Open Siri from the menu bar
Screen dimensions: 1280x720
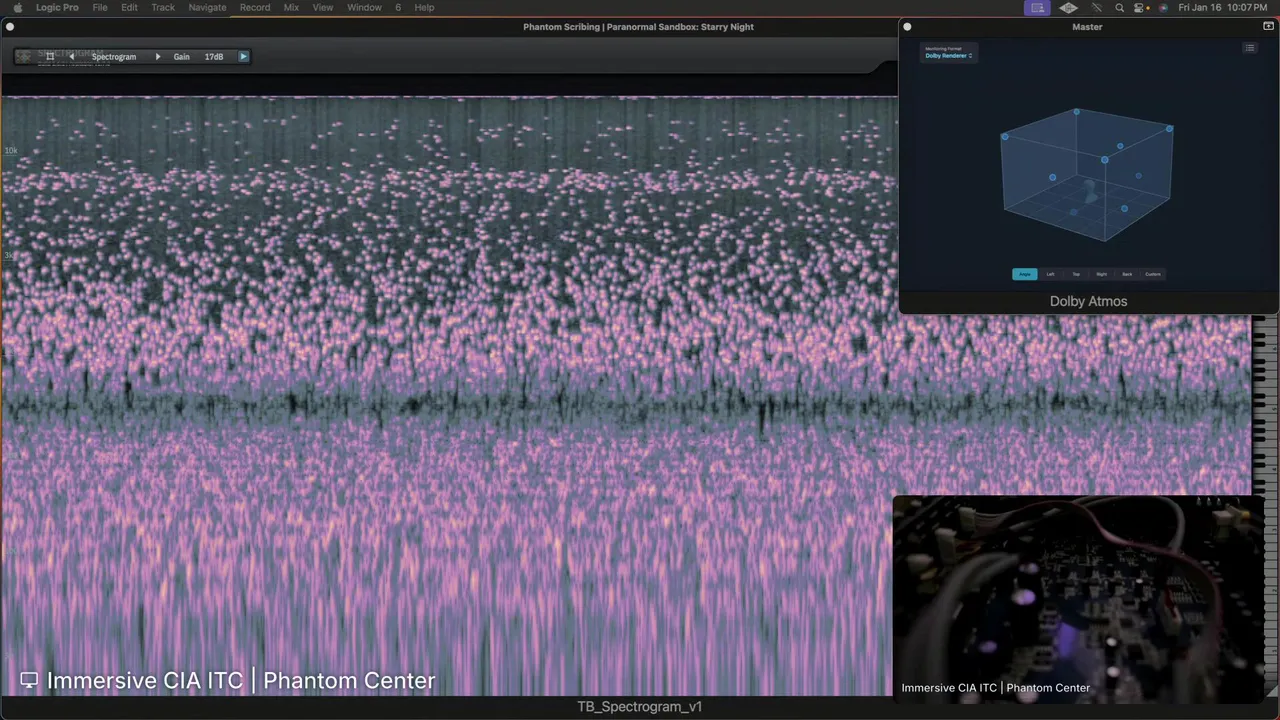click(1163, 7)
